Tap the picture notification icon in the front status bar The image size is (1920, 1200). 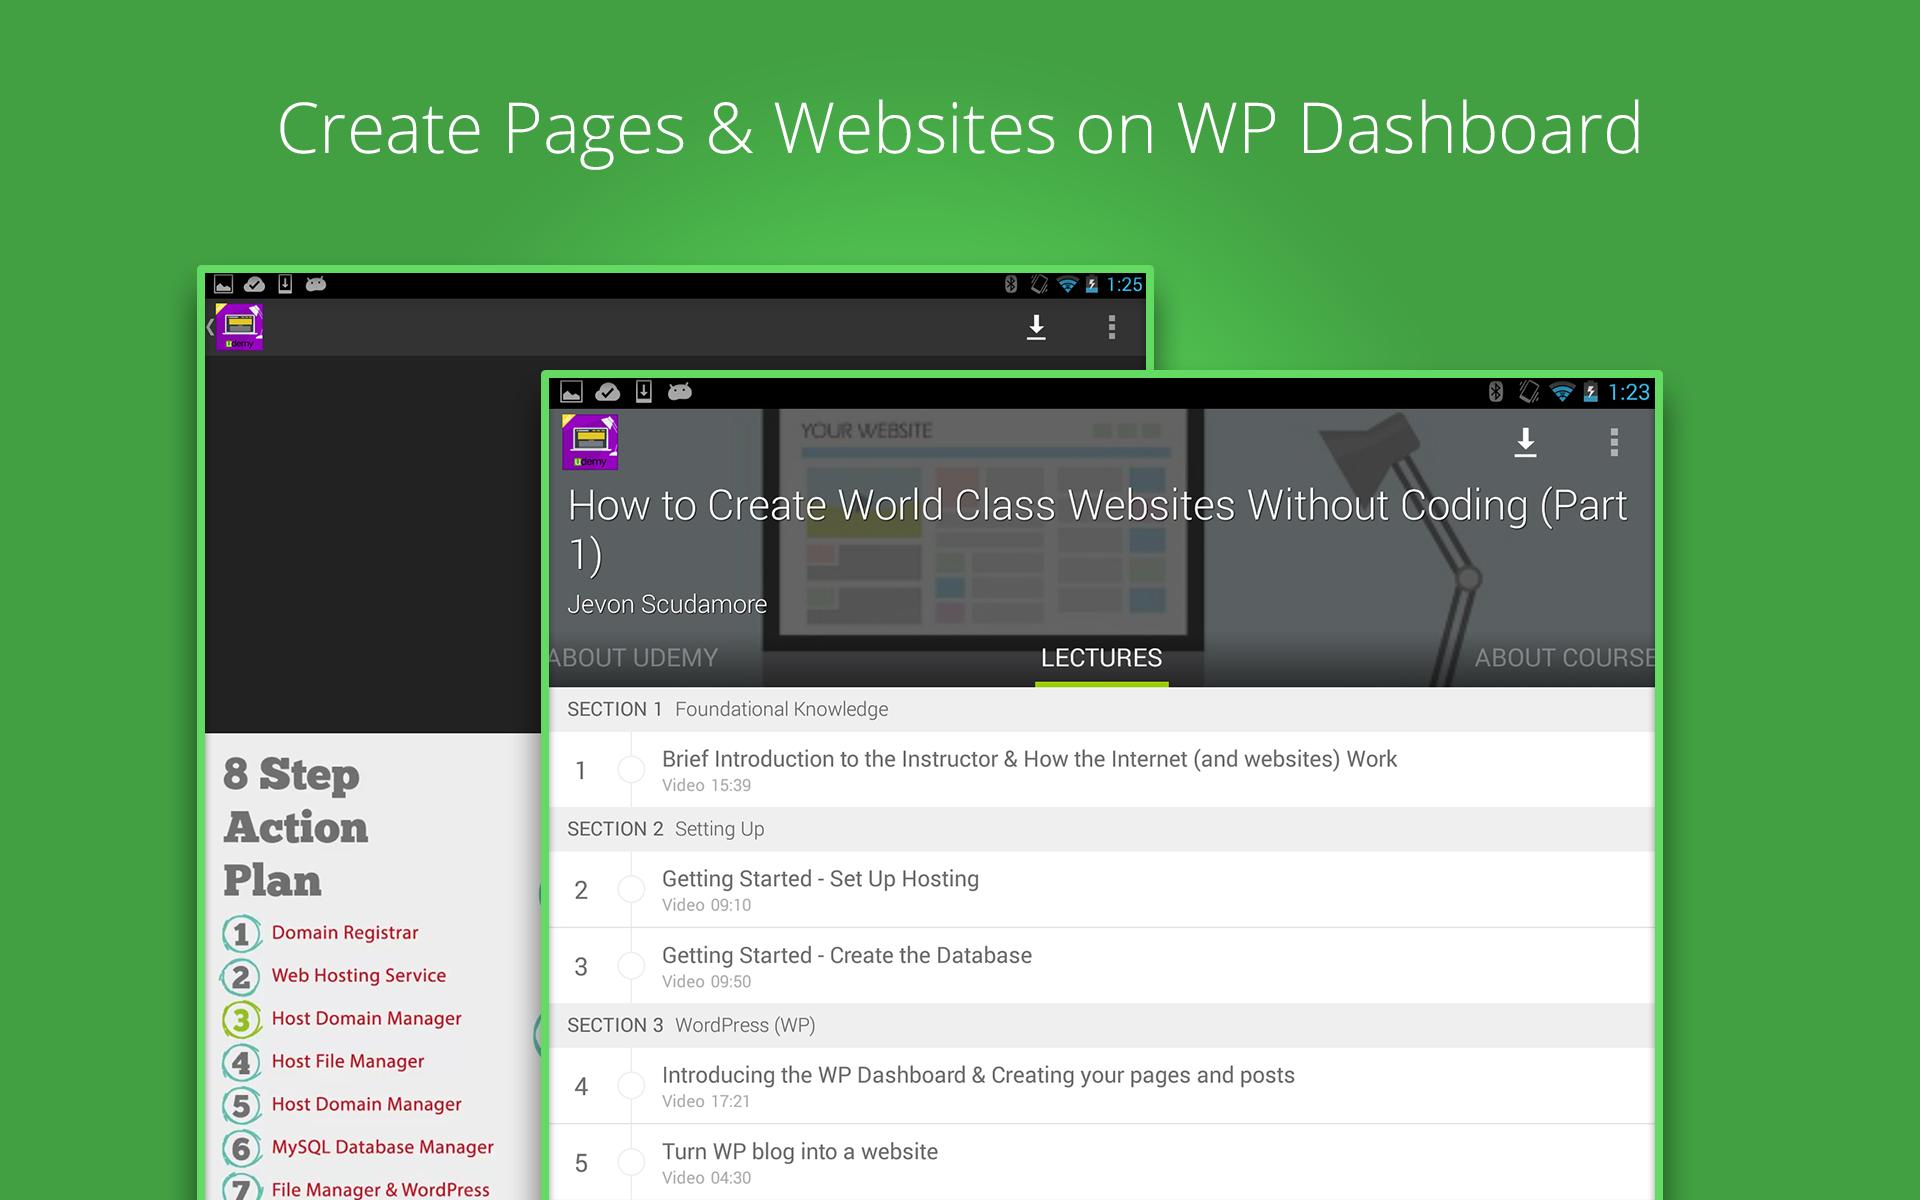(571, 392)
